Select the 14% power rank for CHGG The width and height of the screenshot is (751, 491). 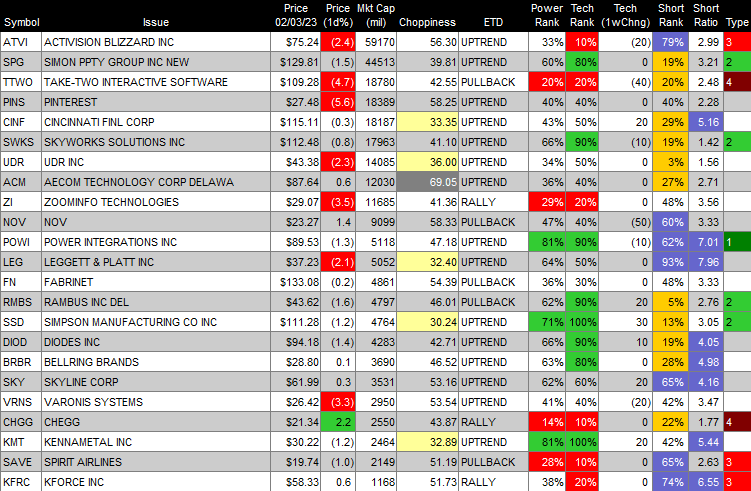click(546, 422)
